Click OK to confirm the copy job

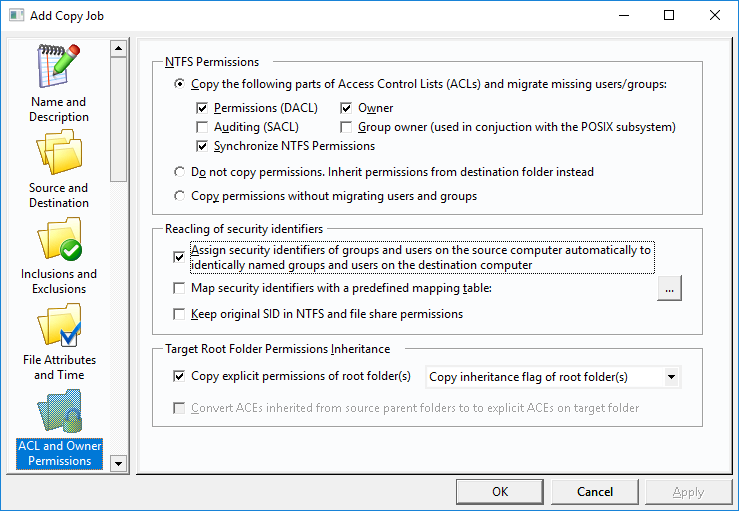[x=500, y=492]
